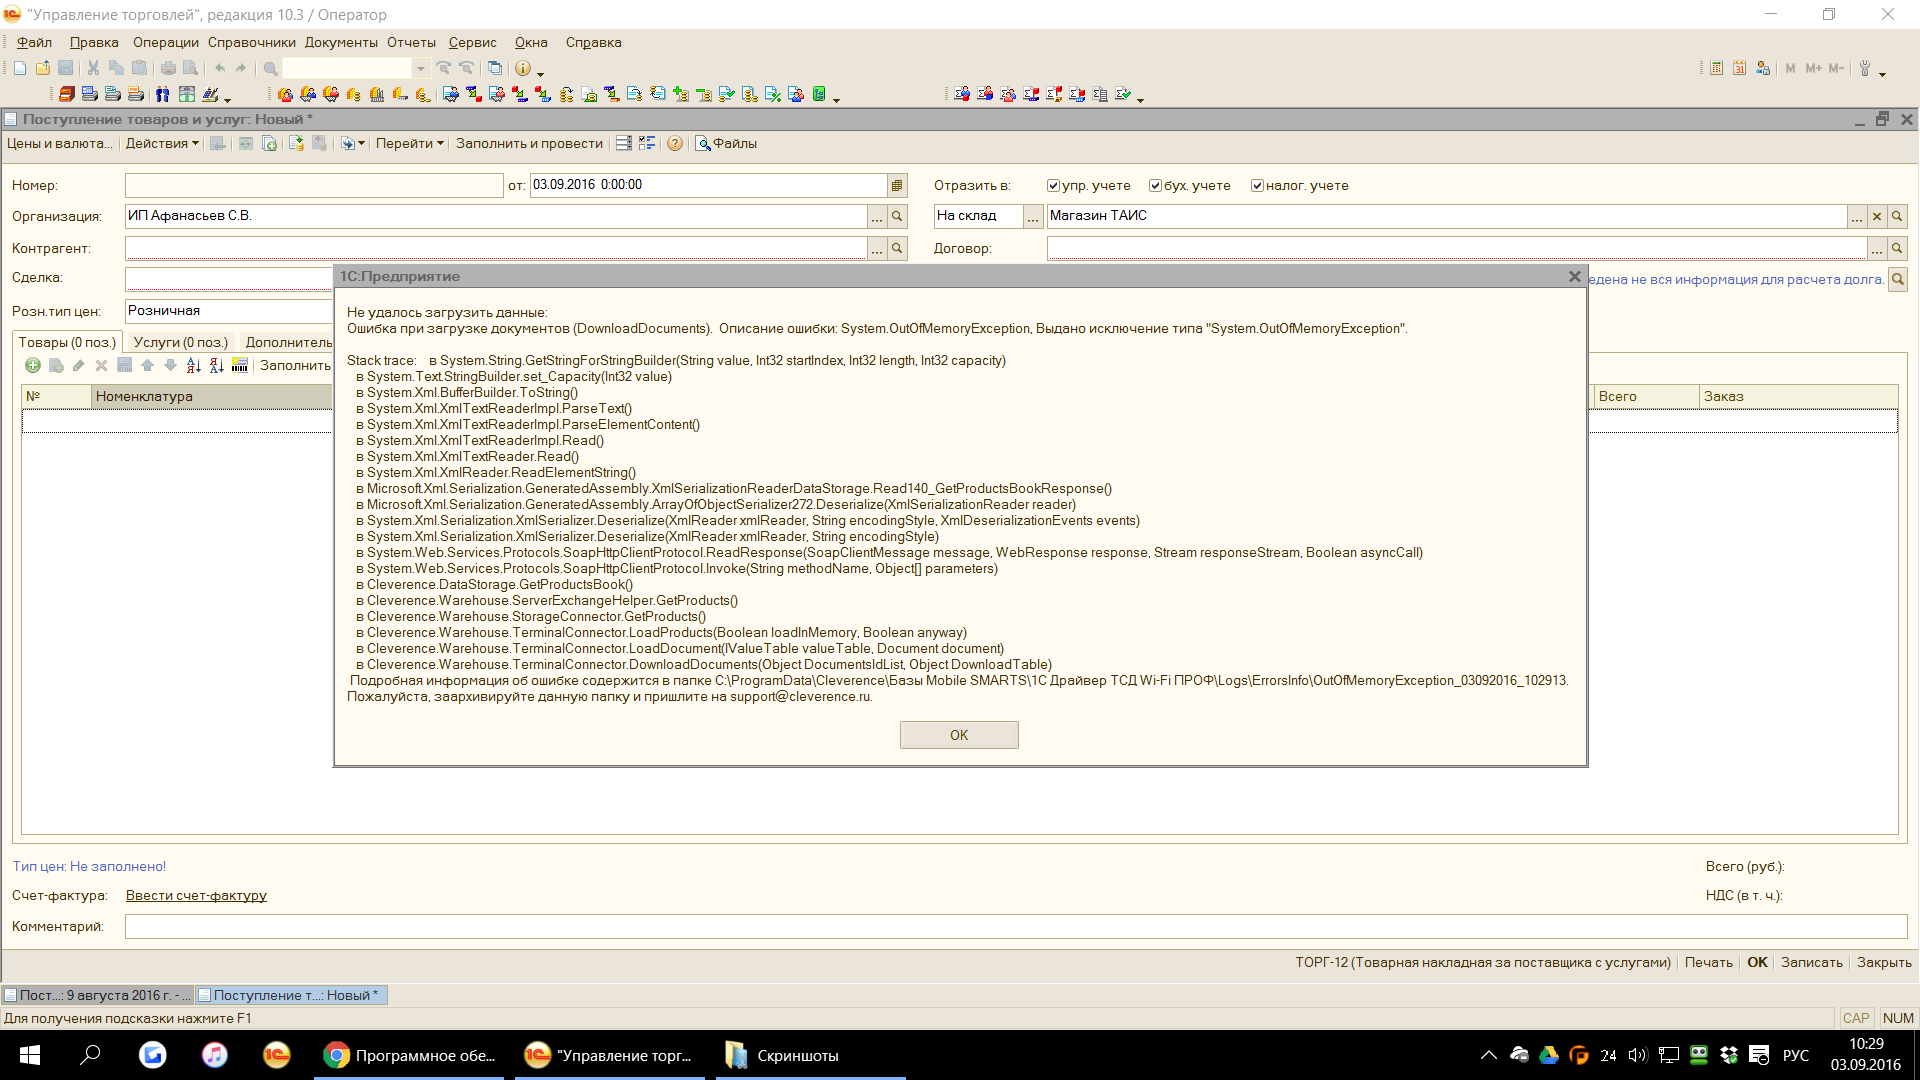Image resolution: width=1920 pixels, height=1080 pixels.
Task: Click the sort ascending icon in table toolbar
Action: point(194,365)
